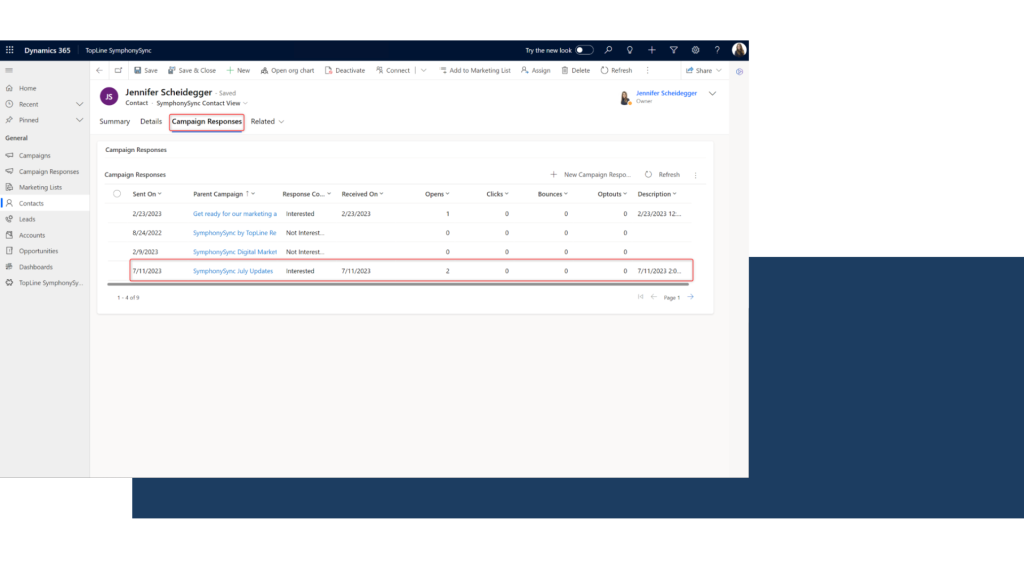Open Campaign Responses in the sidebar
Viewport: 1024px width, 576px height.
(48, 171)
